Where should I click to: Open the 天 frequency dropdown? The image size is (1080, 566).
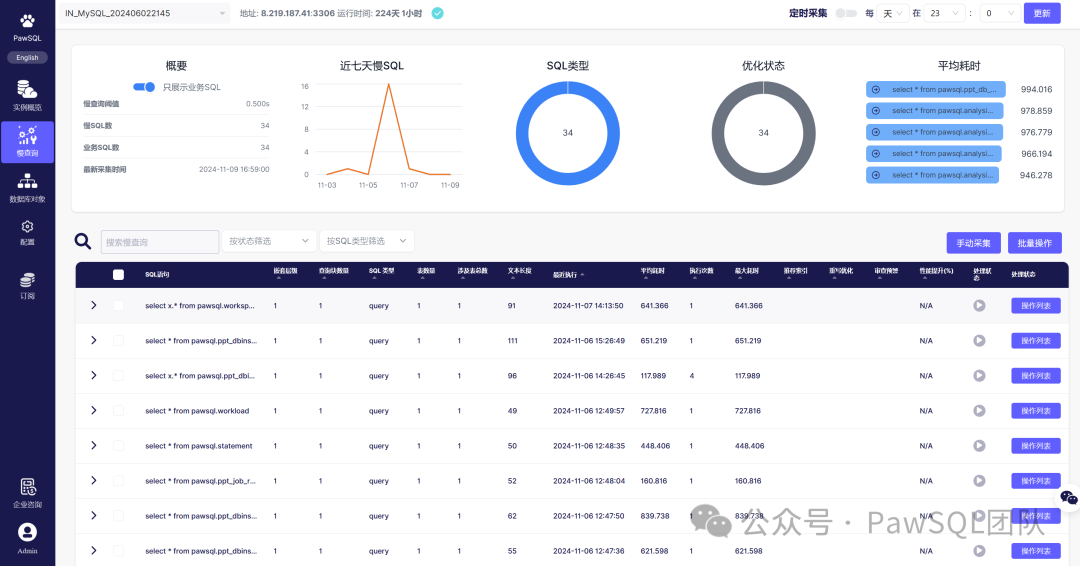(x=893, y=13)
